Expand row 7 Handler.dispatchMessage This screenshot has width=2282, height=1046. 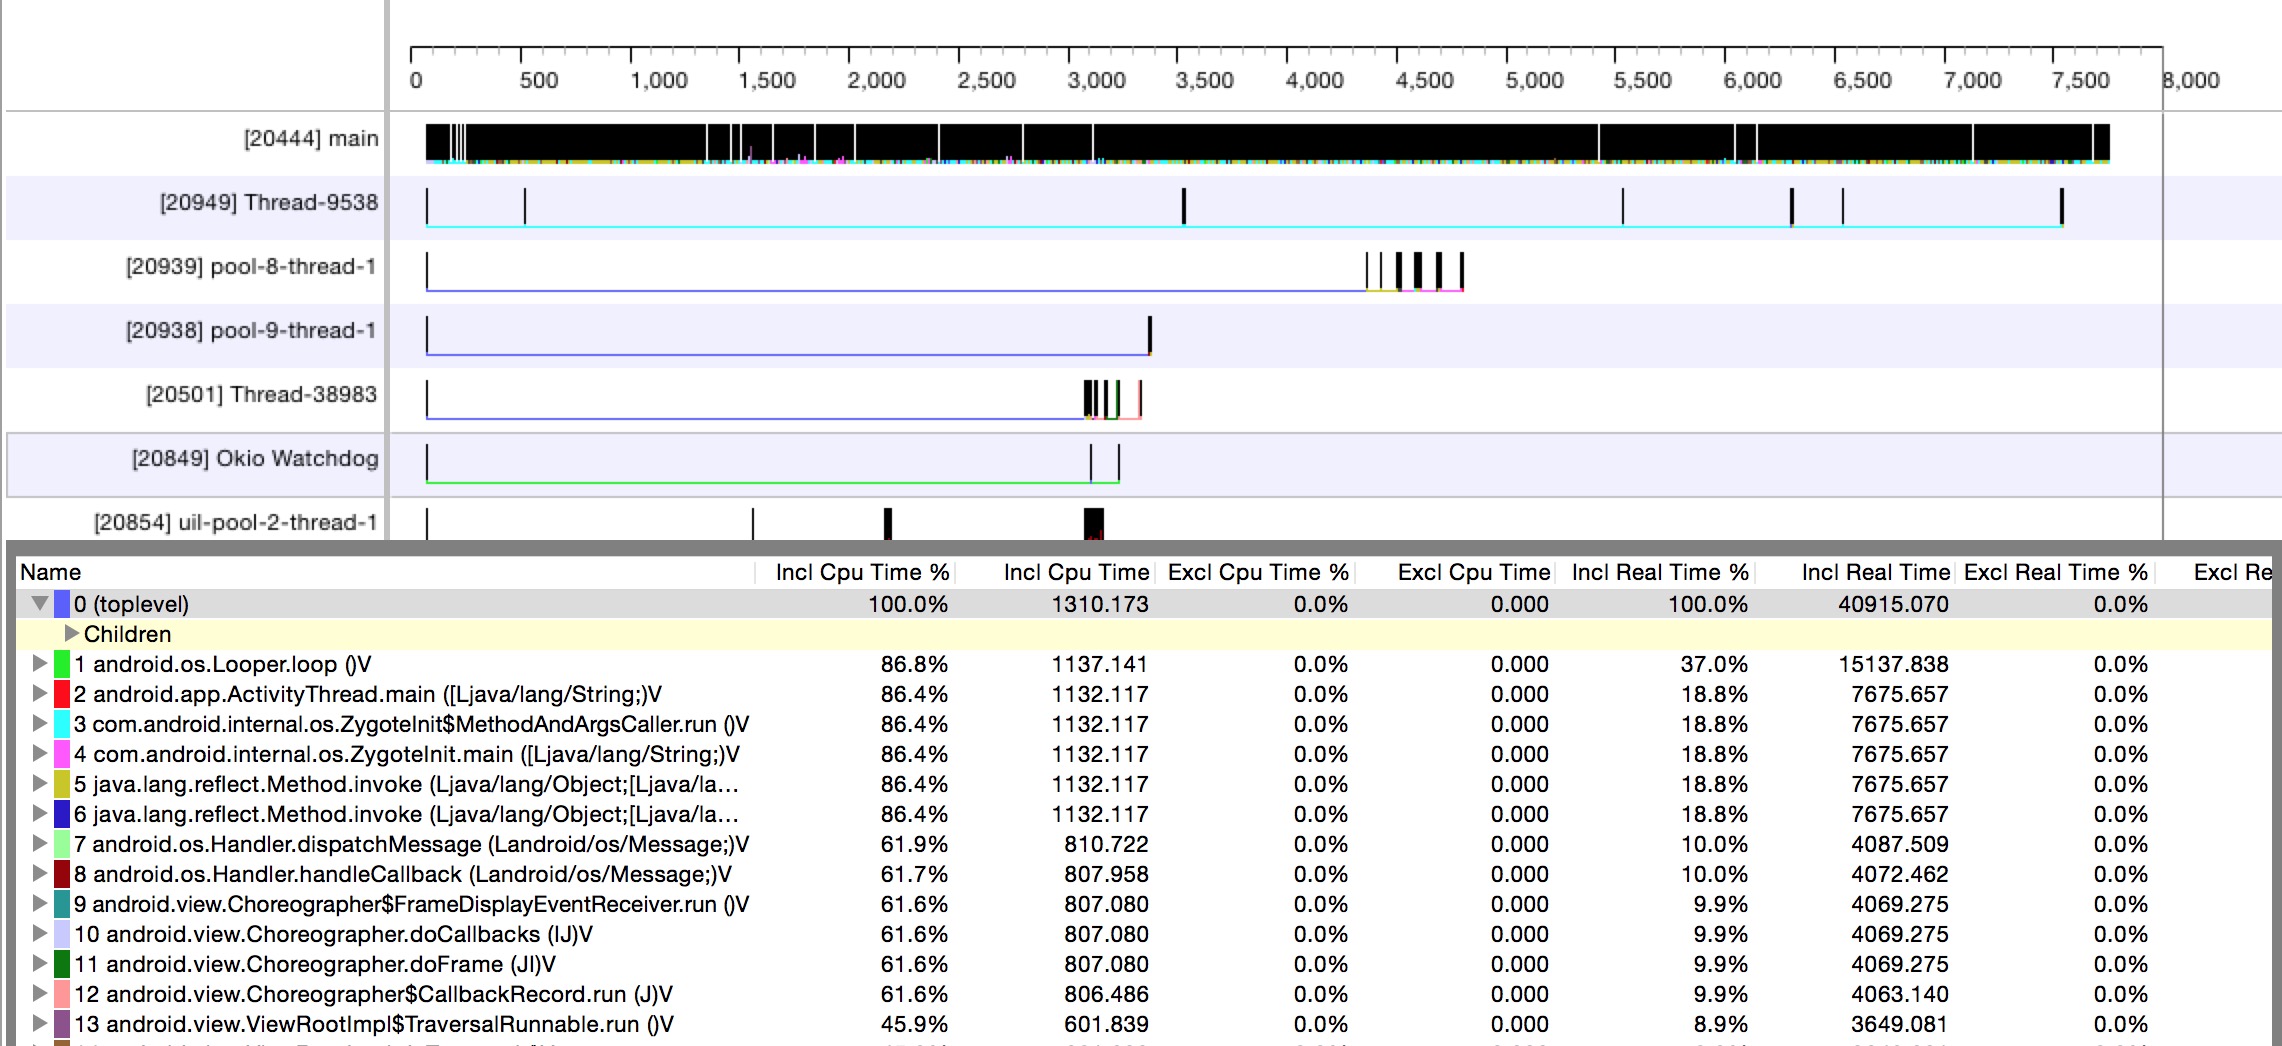pos(39,844)
